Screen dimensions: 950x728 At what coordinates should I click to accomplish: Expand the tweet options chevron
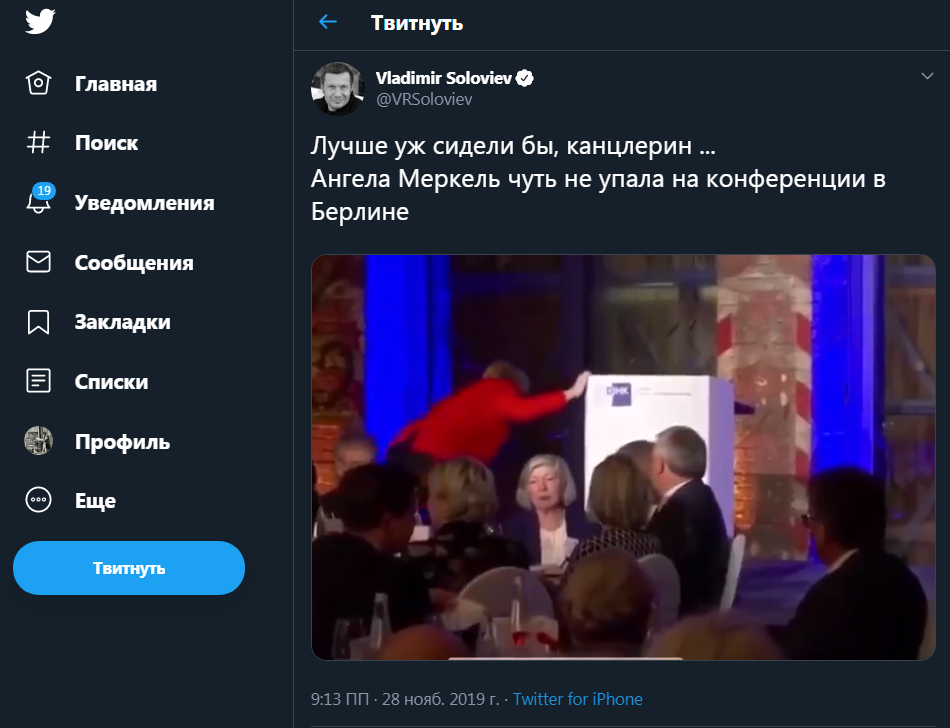pos(926,76)
